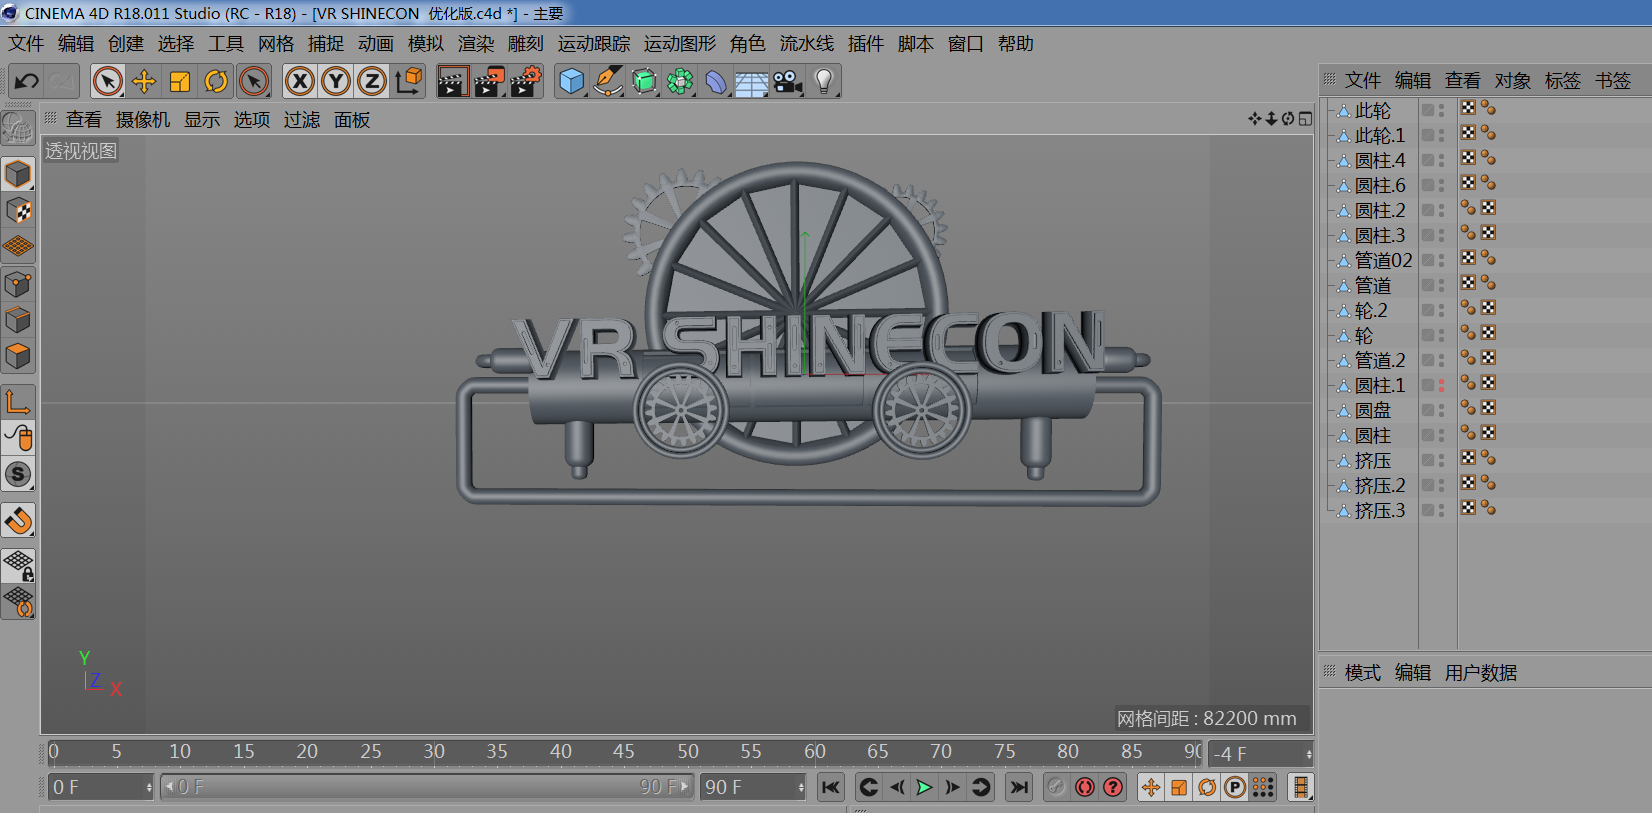Click layer color square for 轮.2
This screenshot has width=1652, height=813.
click(x=1428, y=310)
